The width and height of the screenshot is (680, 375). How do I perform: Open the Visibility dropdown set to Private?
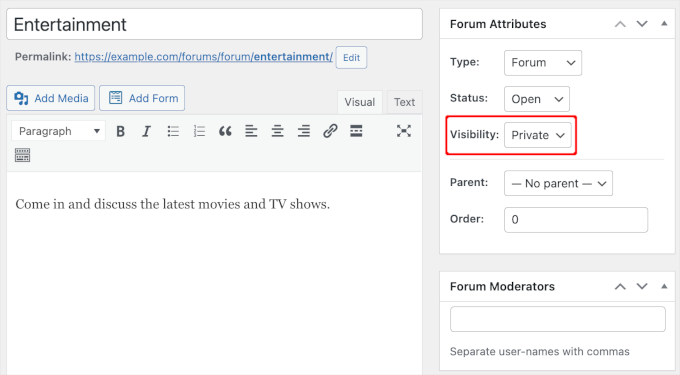click(x=538, y=135)
